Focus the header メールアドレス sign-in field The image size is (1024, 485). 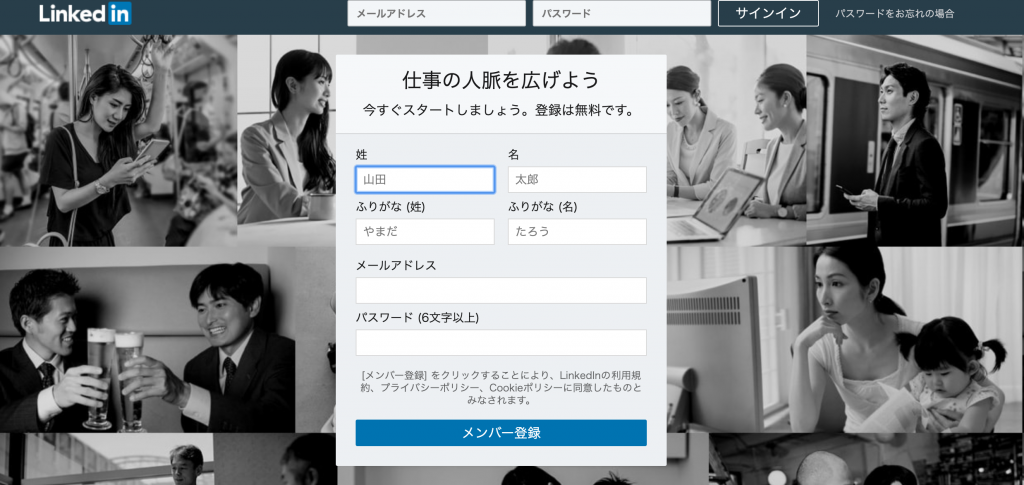(436, 14)
